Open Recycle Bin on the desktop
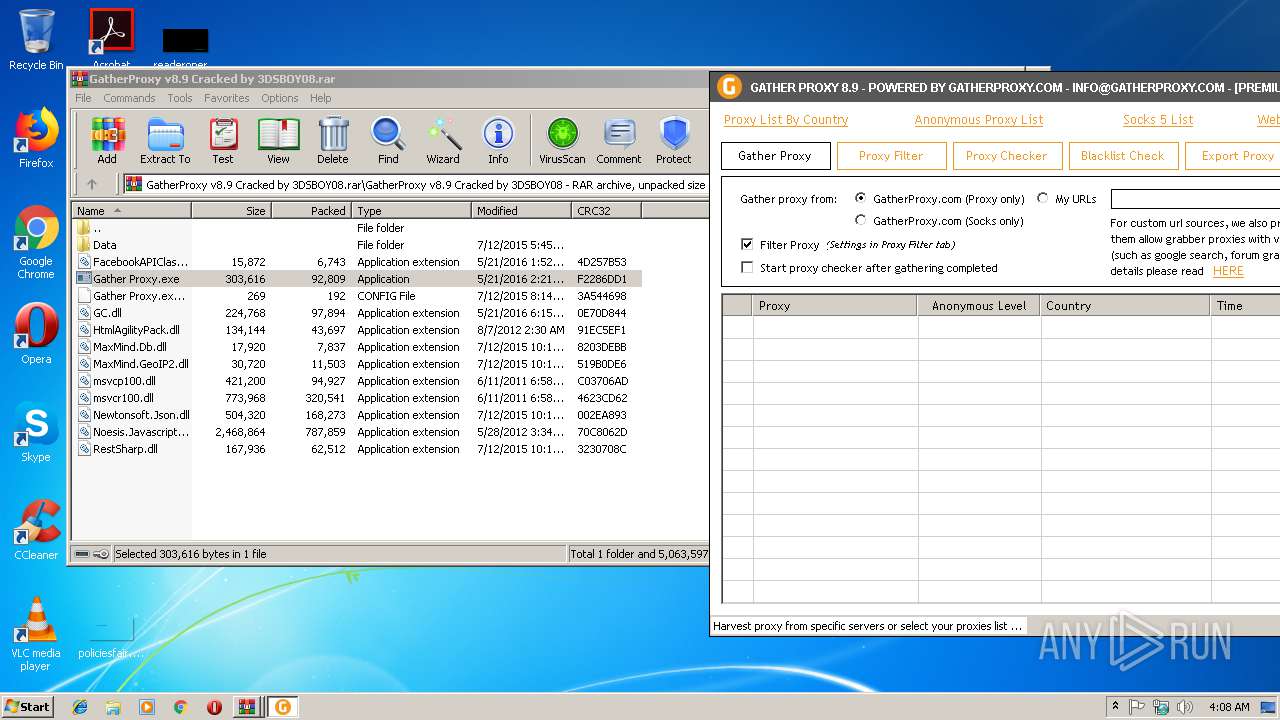 [x=36, y=40]
